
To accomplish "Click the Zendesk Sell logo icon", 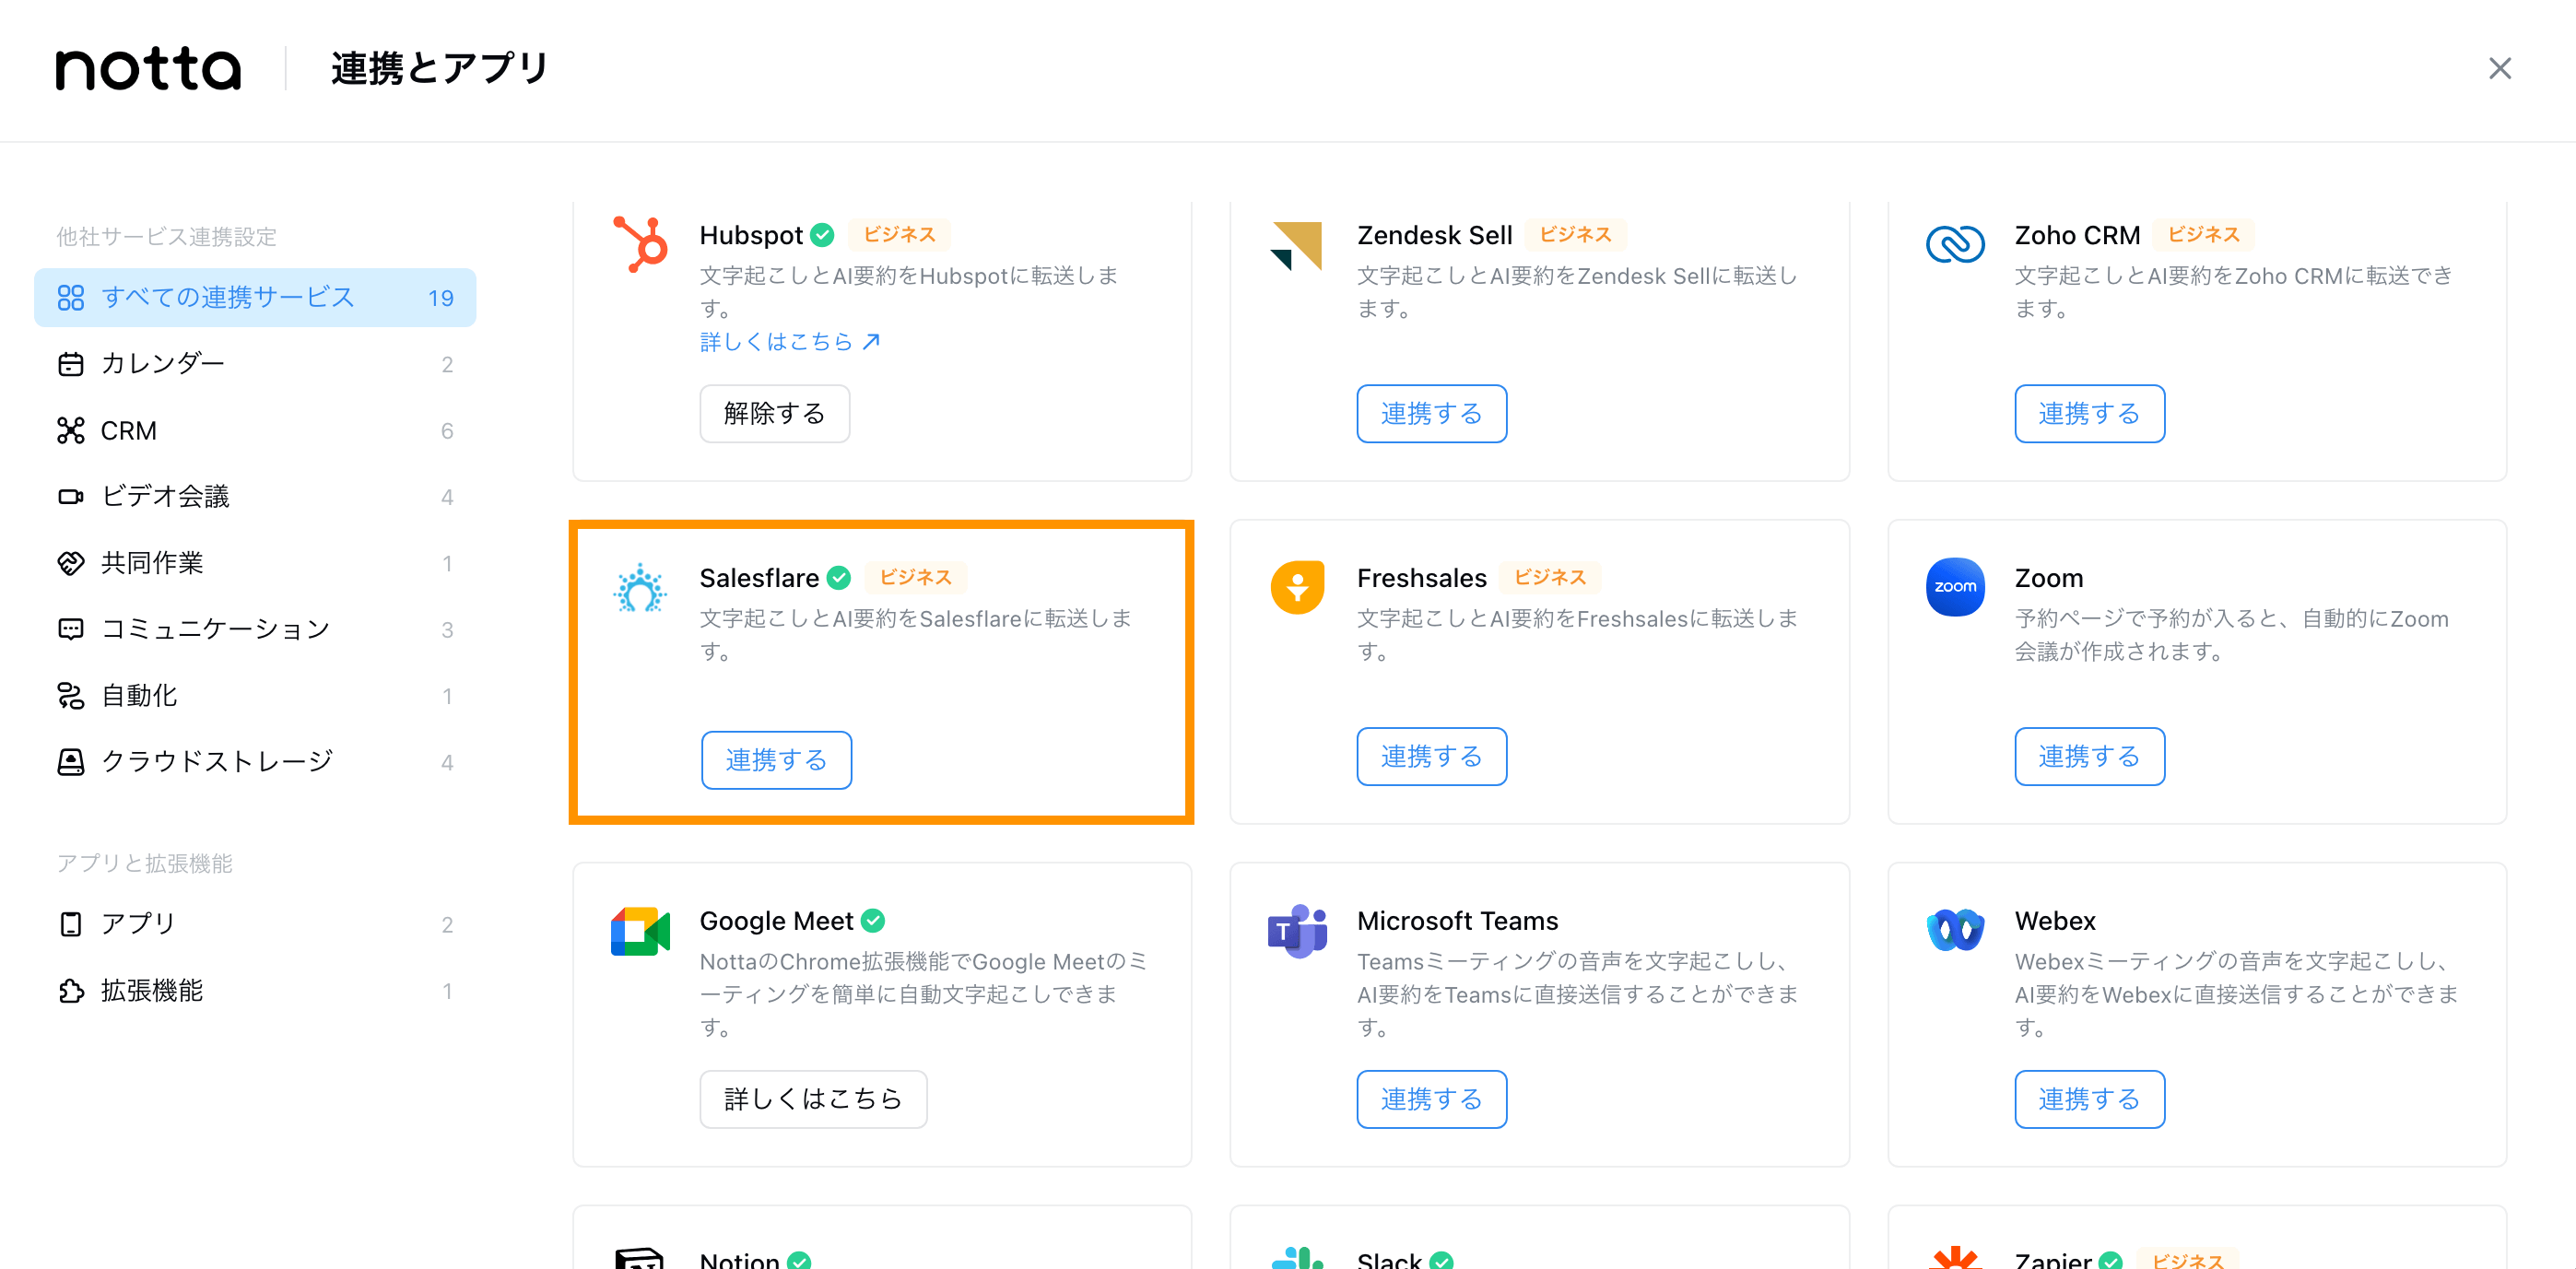I will point(1297,245).
